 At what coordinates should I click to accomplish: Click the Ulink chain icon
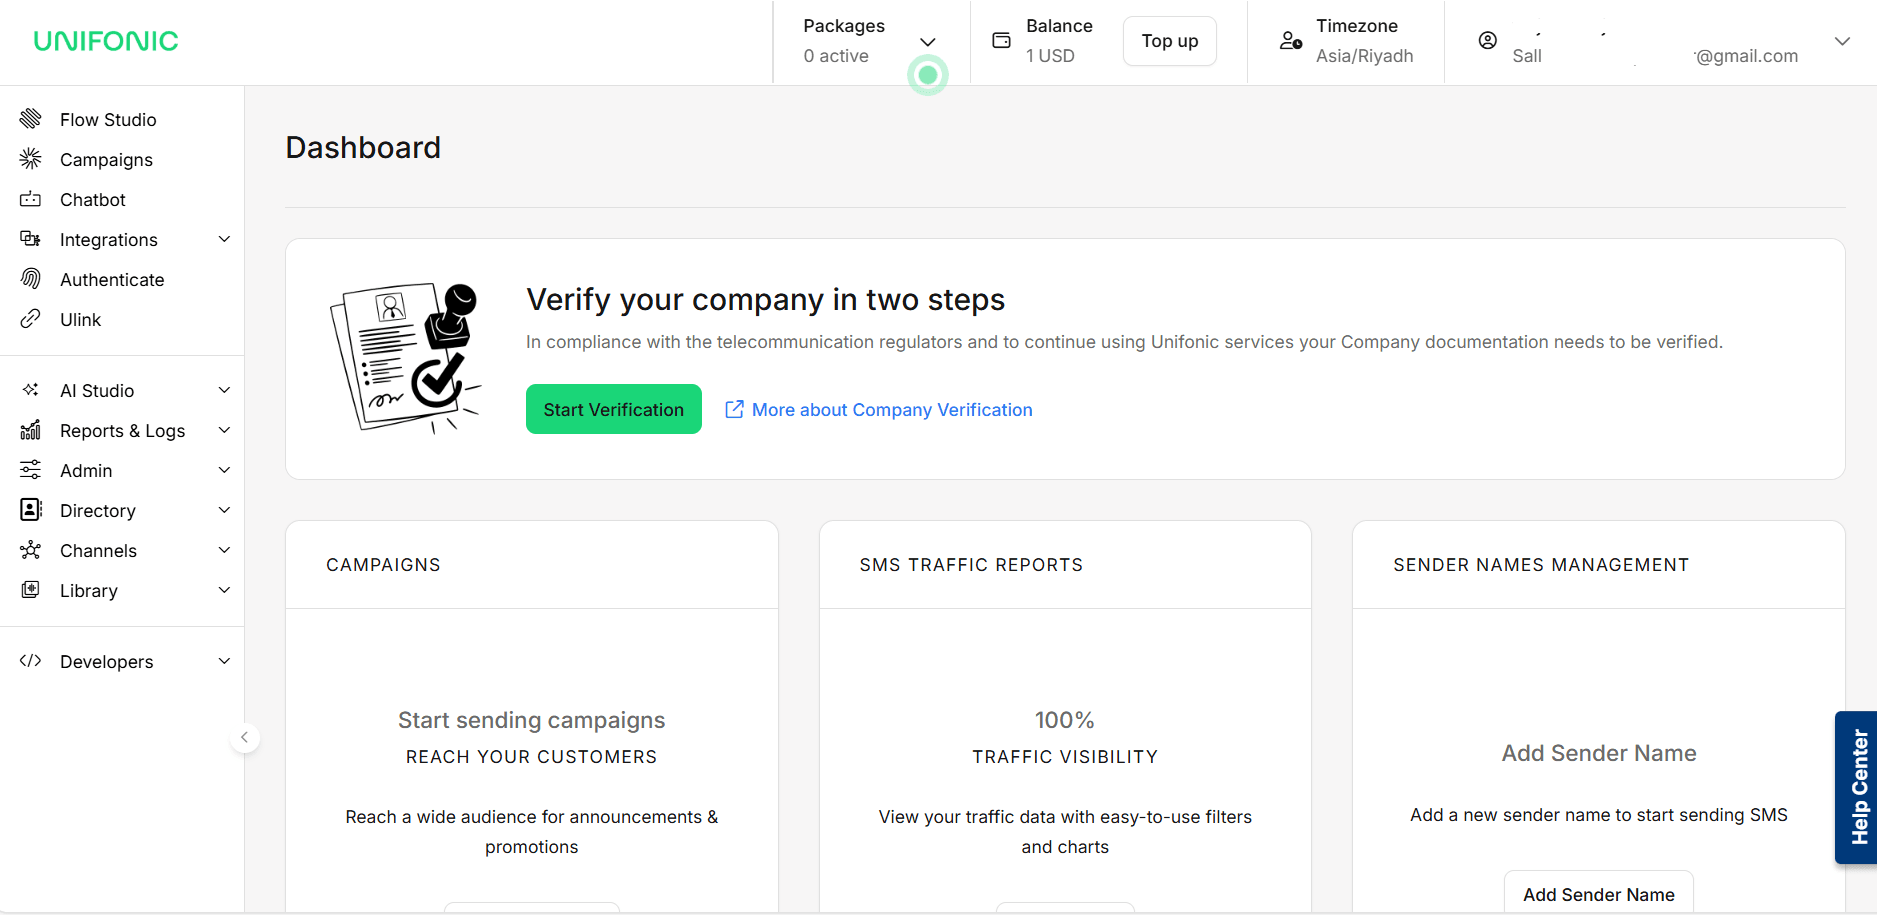31,319
